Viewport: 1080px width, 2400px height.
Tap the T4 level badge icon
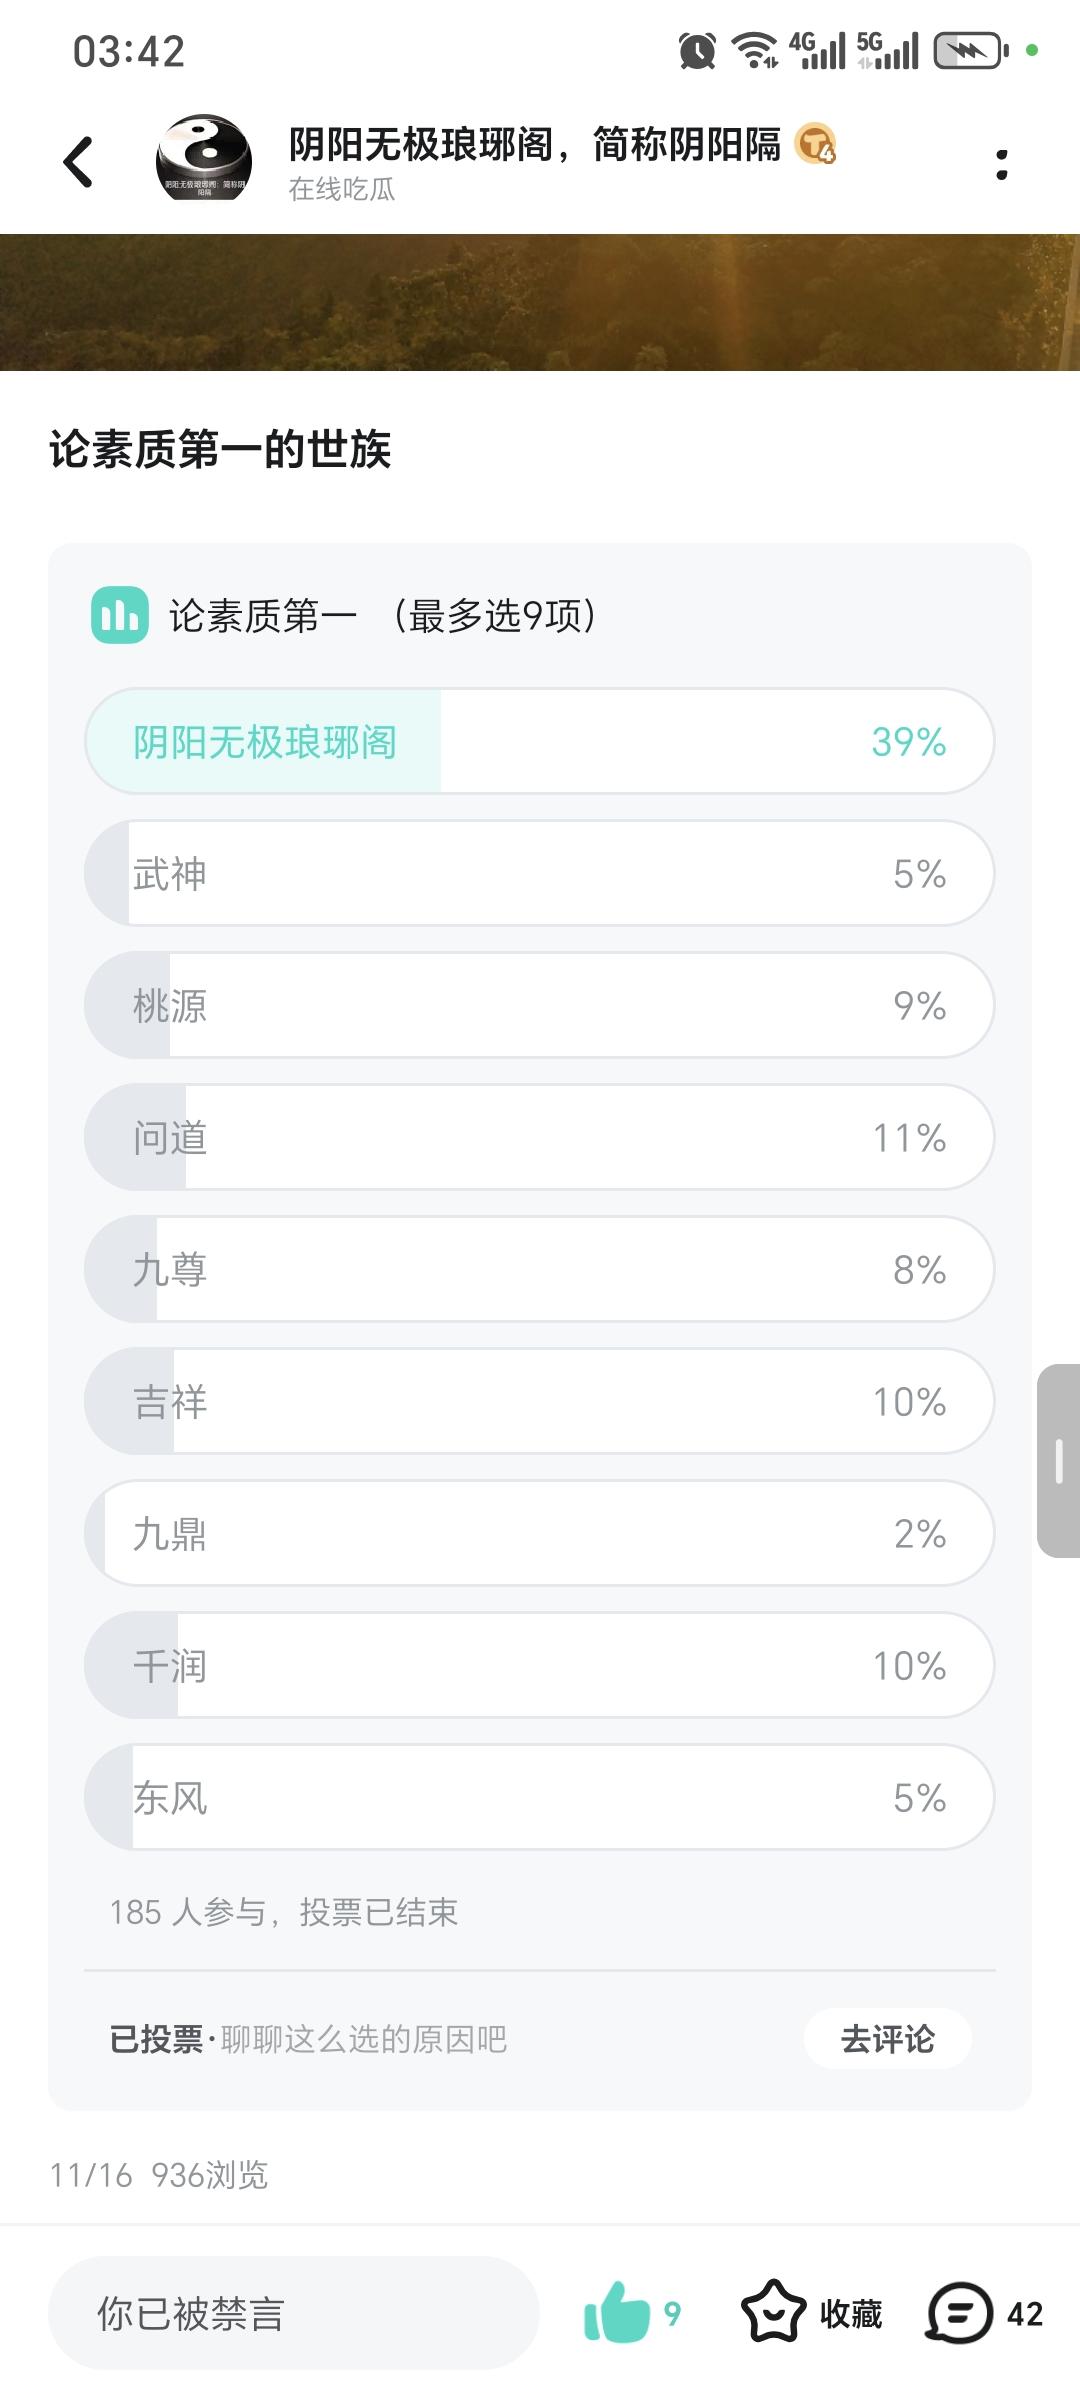click(815, 145)
